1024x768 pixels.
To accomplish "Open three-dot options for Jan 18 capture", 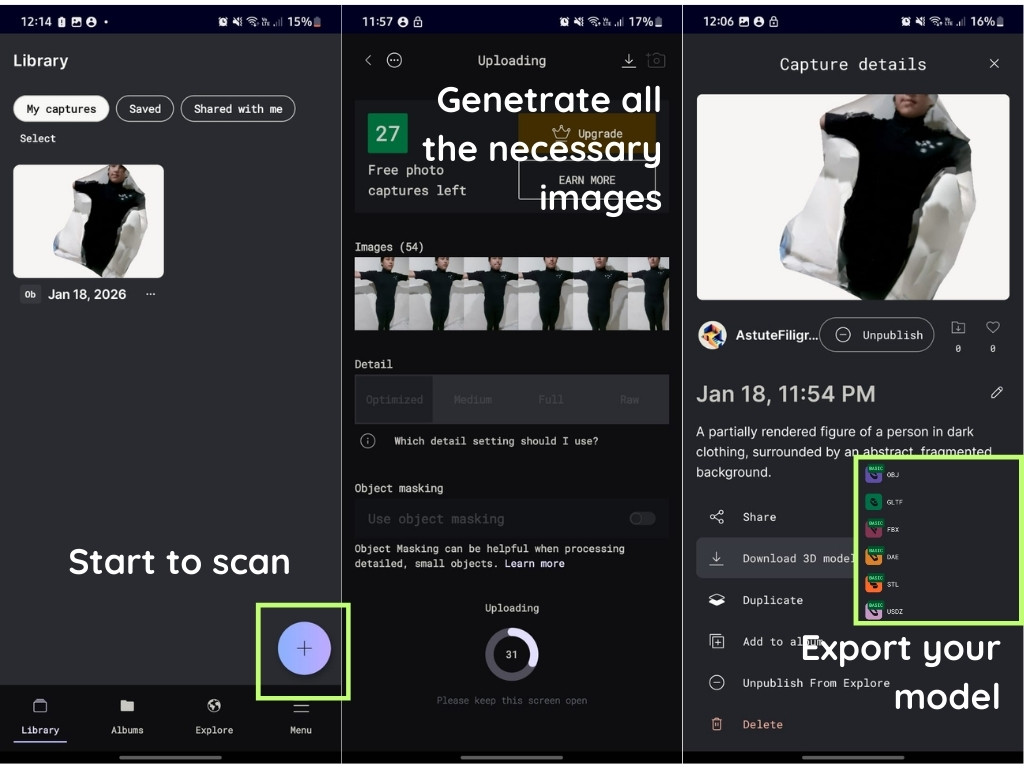I will 151,294.
